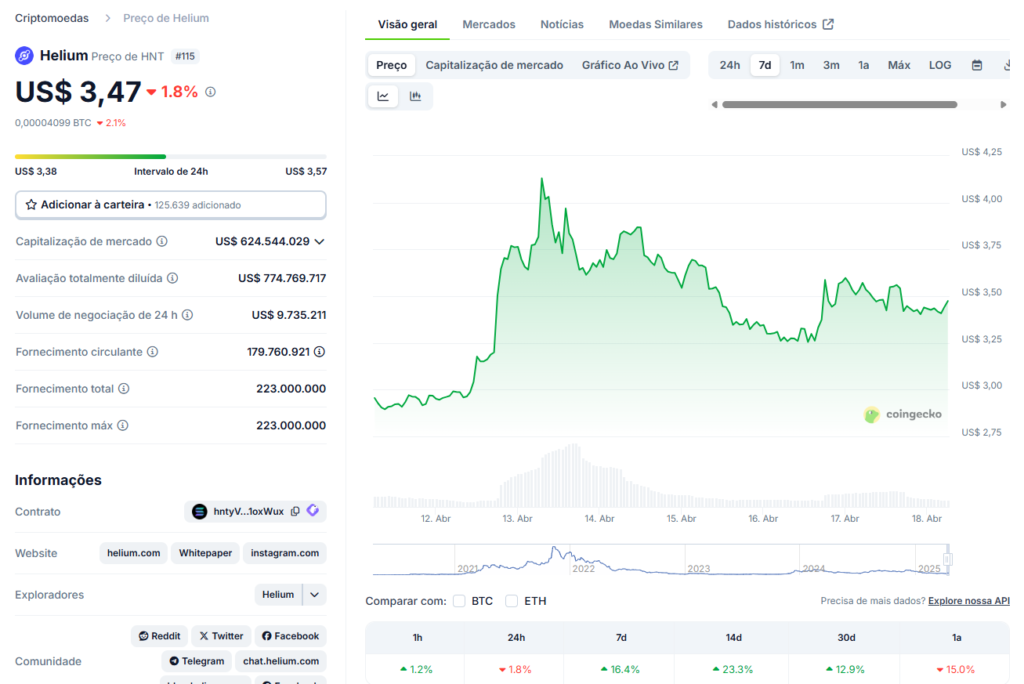Show info for Fornecimento total

(123, 389)
